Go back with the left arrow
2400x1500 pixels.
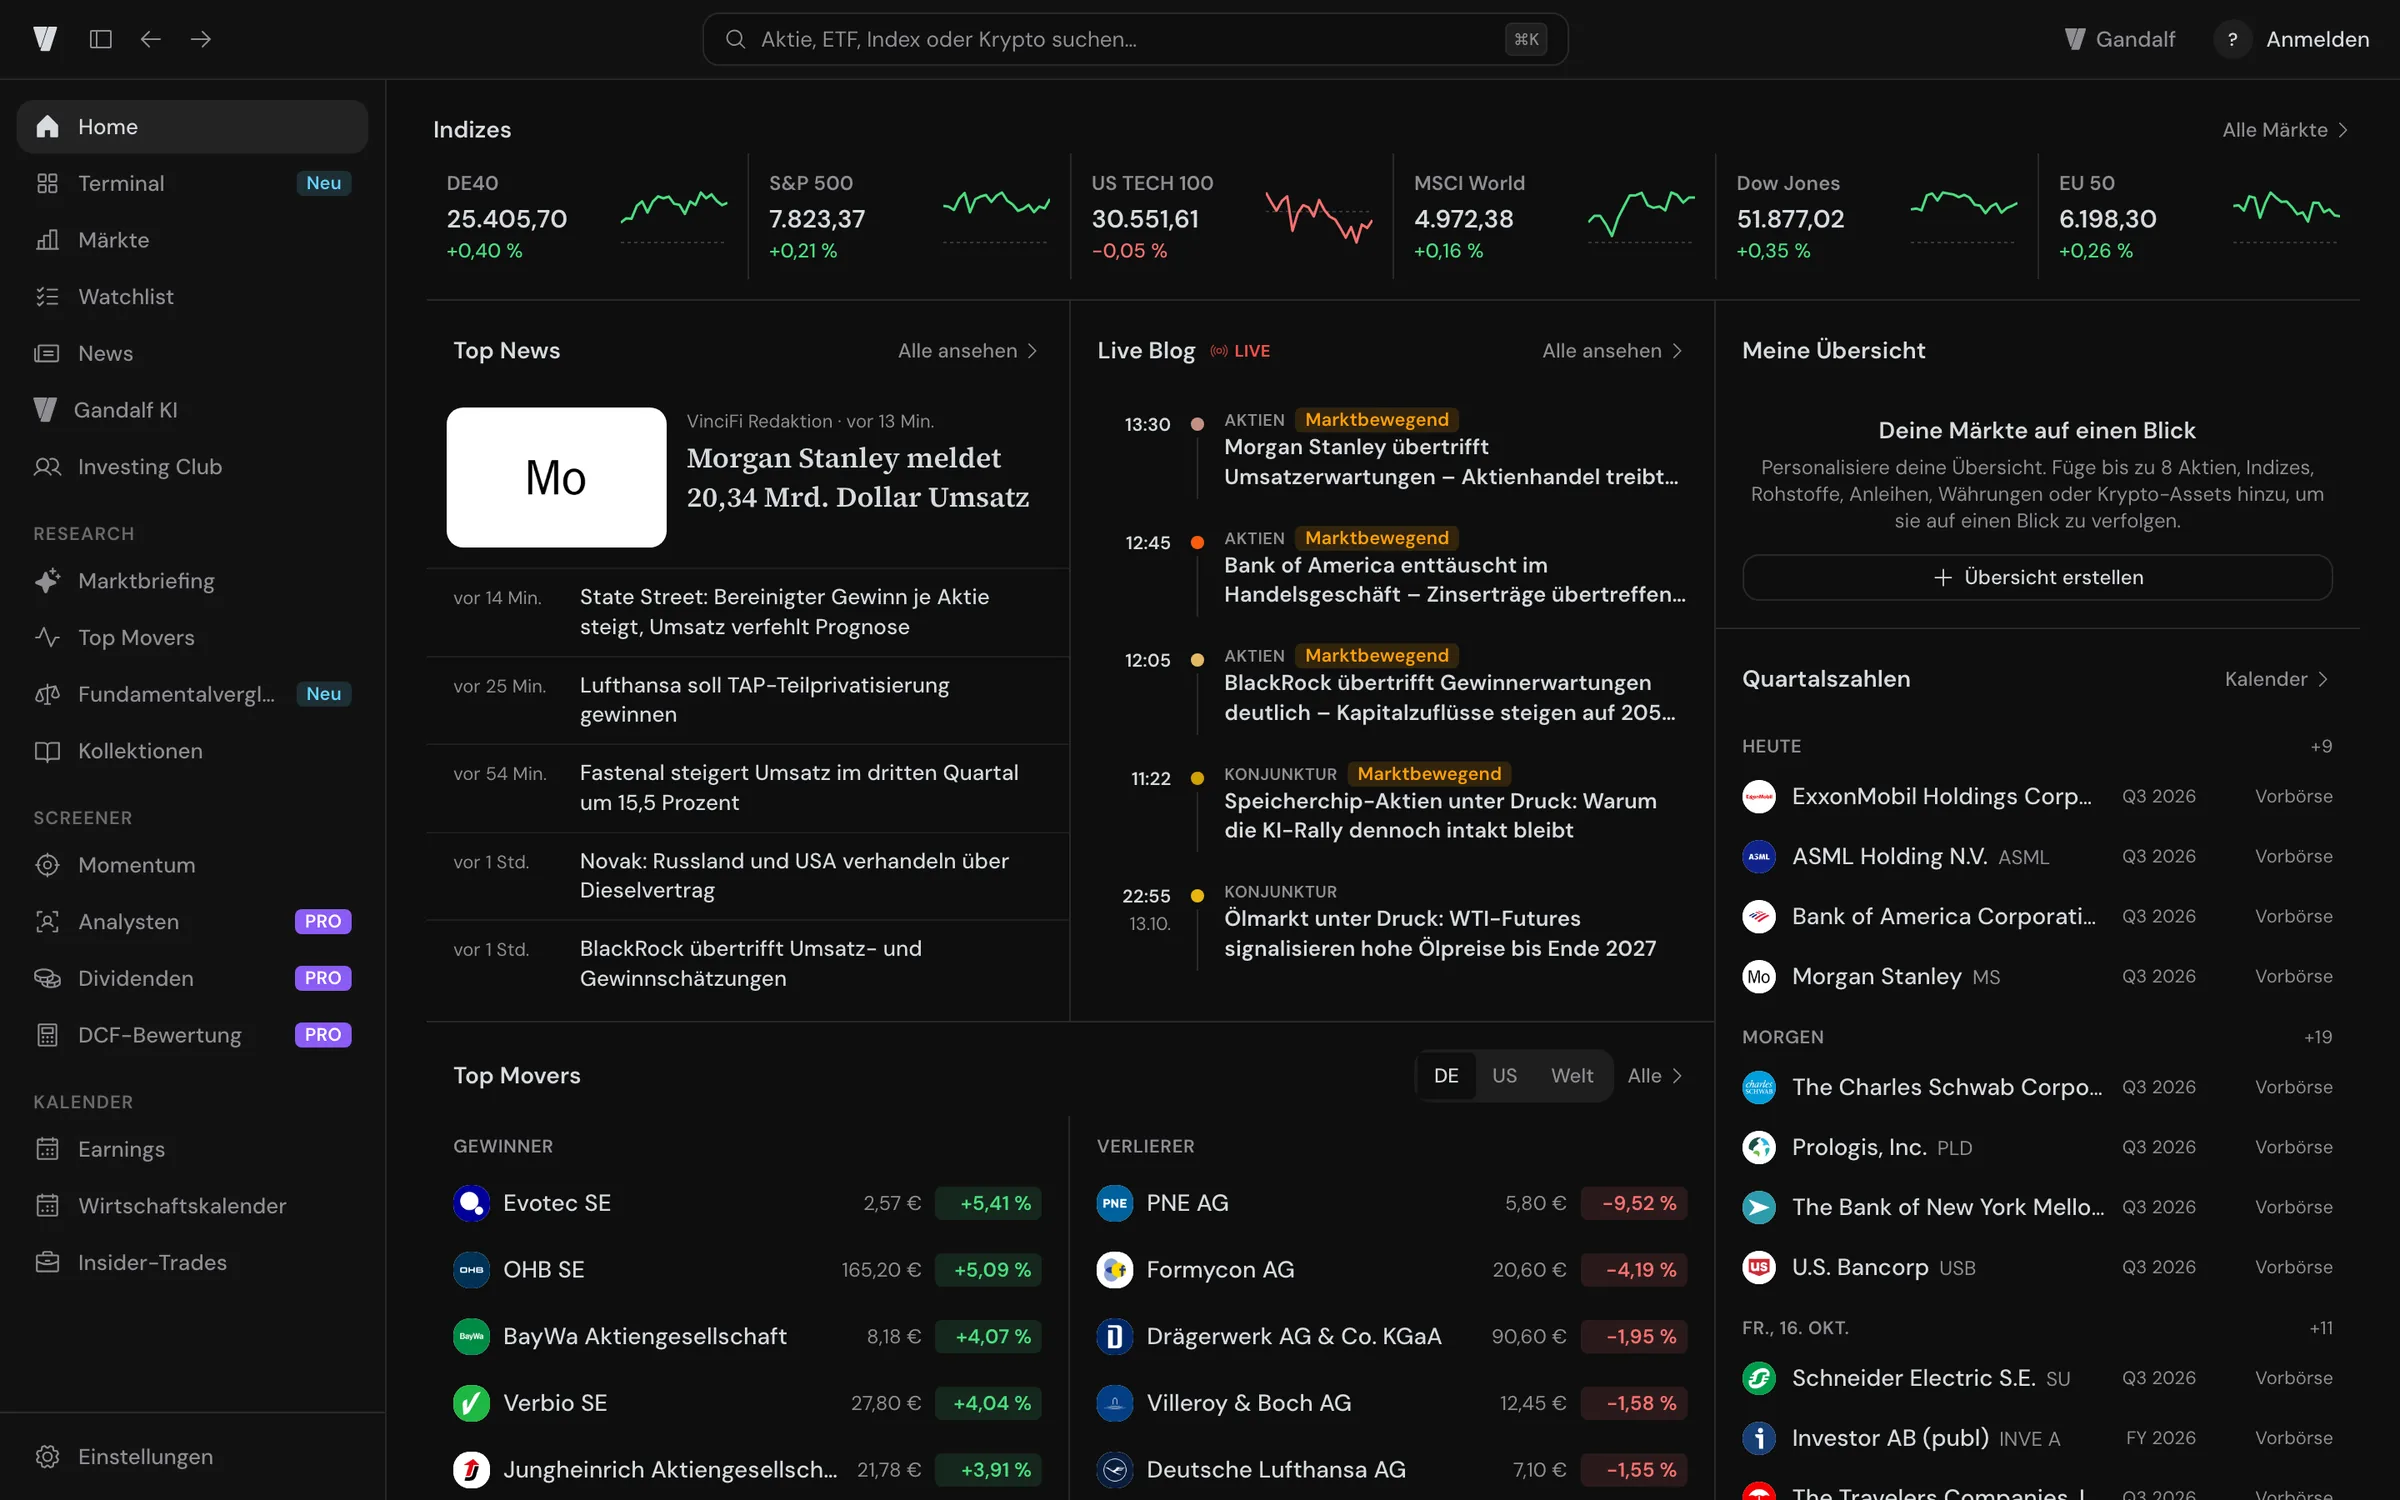[x=150, y=39]
